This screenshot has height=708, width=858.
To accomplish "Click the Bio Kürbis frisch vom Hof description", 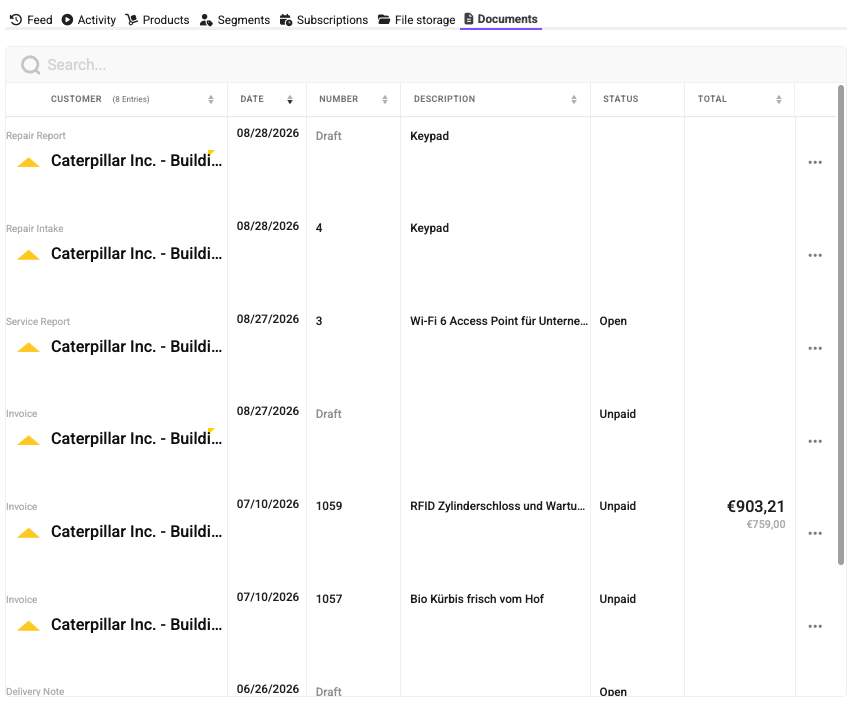I will coord(477,599).
